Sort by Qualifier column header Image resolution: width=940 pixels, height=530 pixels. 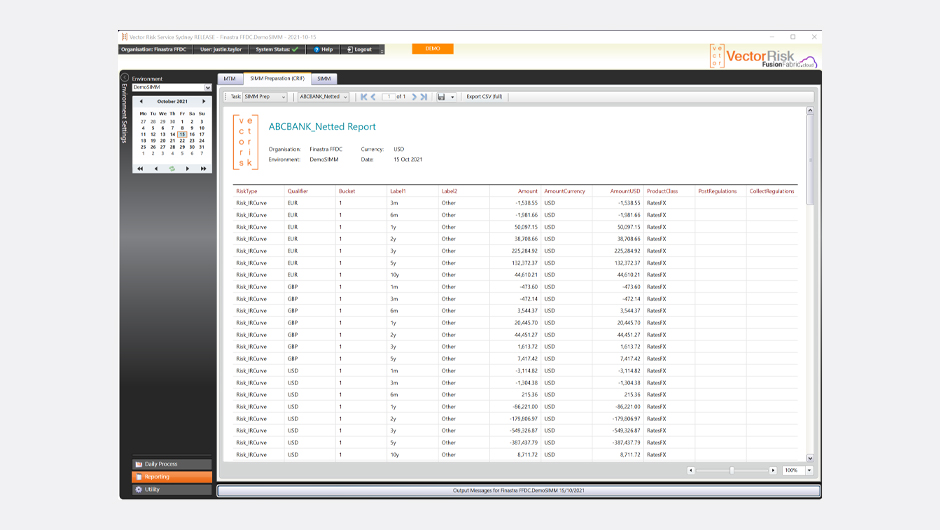[x=297, y=191]
